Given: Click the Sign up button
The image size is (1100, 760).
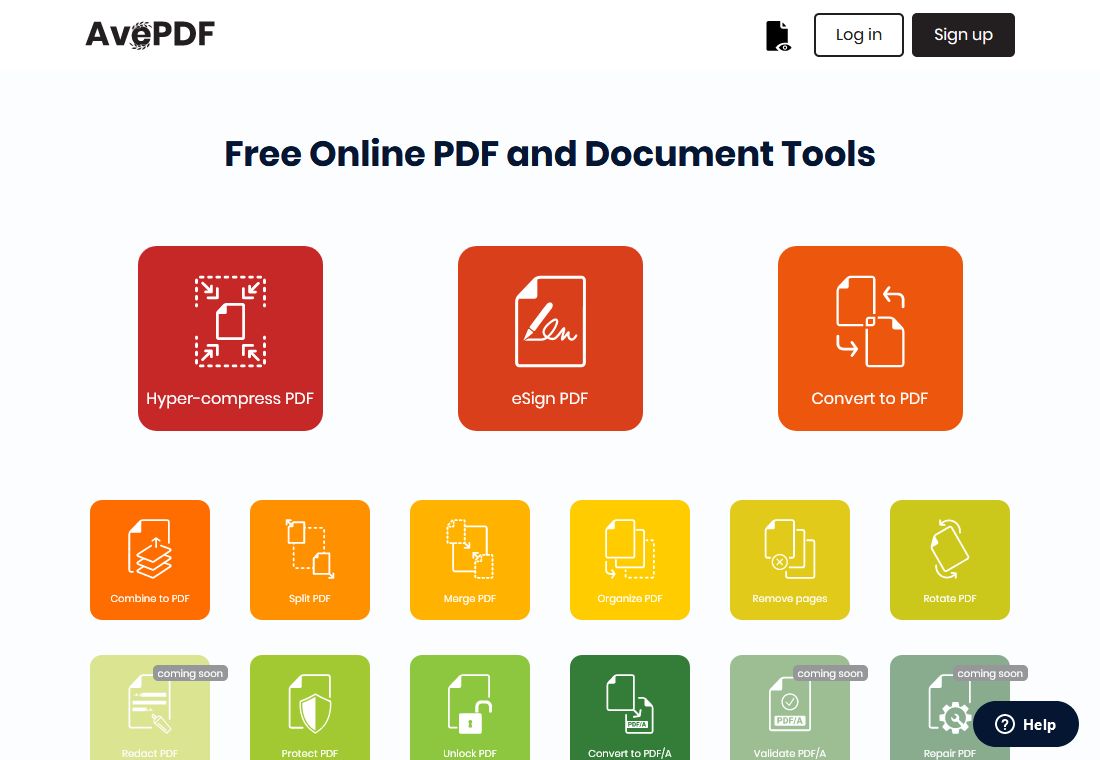Looking at the screenshot, I should [x=963, y=35].
